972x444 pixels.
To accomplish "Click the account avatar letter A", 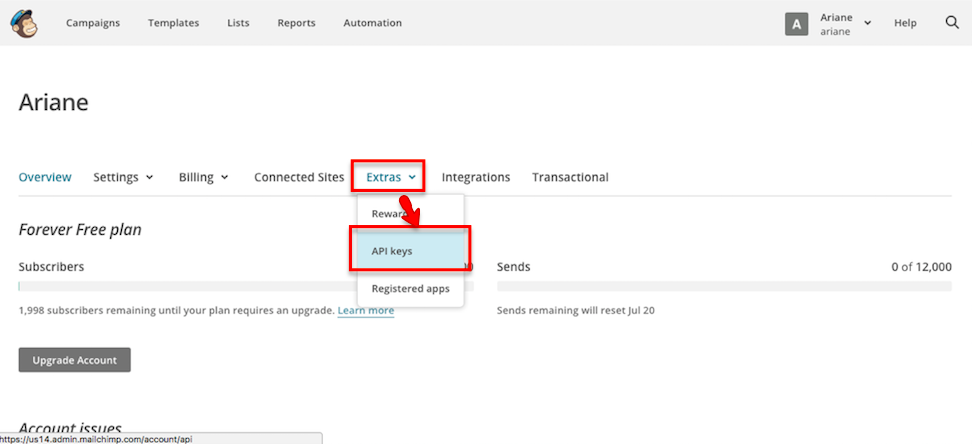I will point(797,24).
